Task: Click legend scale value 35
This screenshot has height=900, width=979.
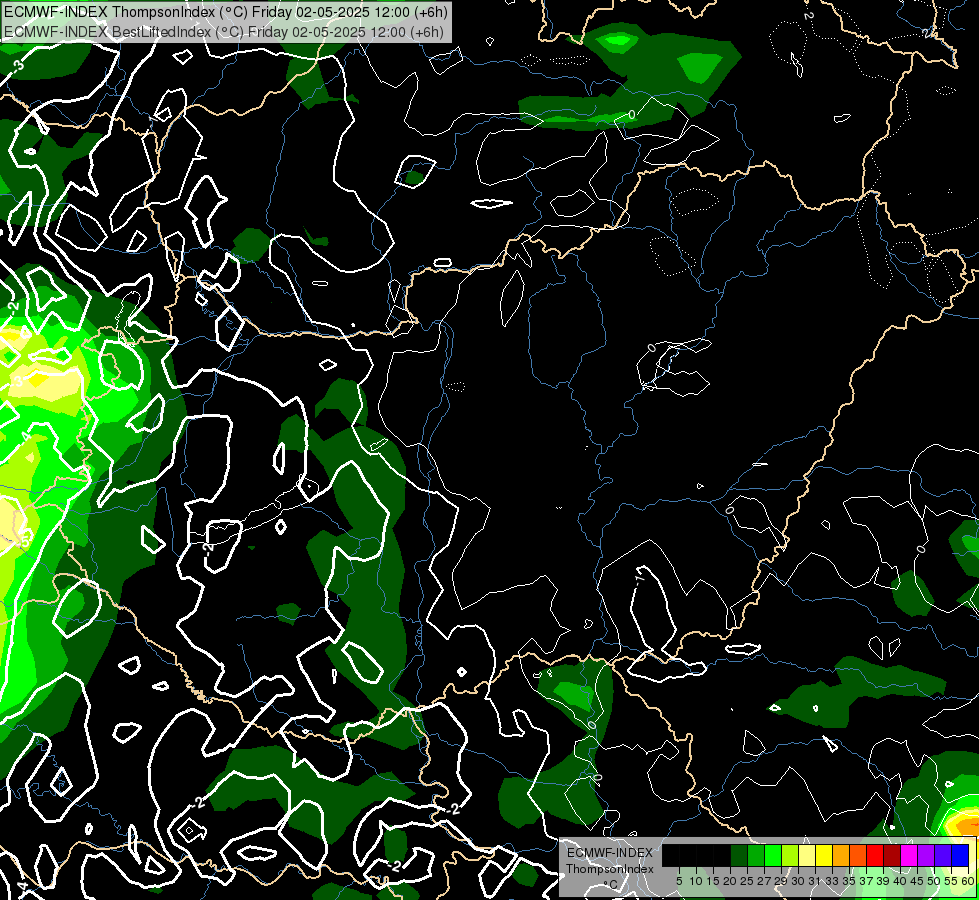Action: click(849, 881)
